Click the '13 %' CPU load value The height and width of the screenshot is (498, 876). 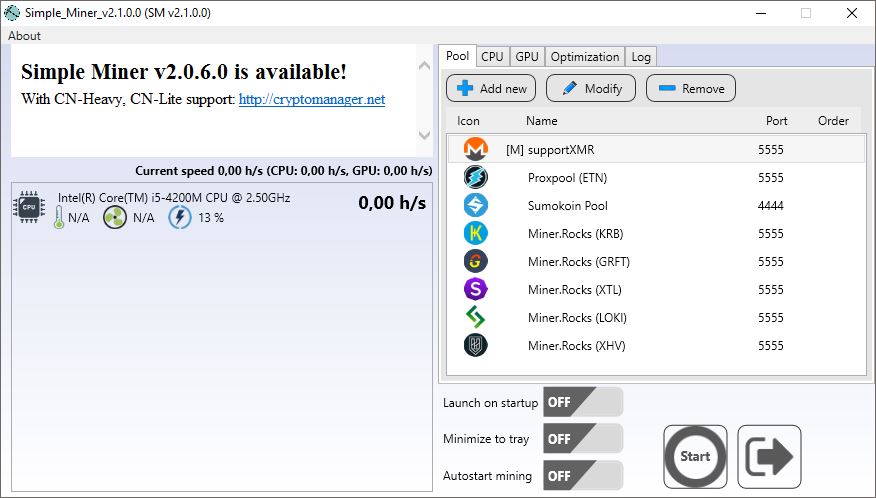(x=211, y=218)
